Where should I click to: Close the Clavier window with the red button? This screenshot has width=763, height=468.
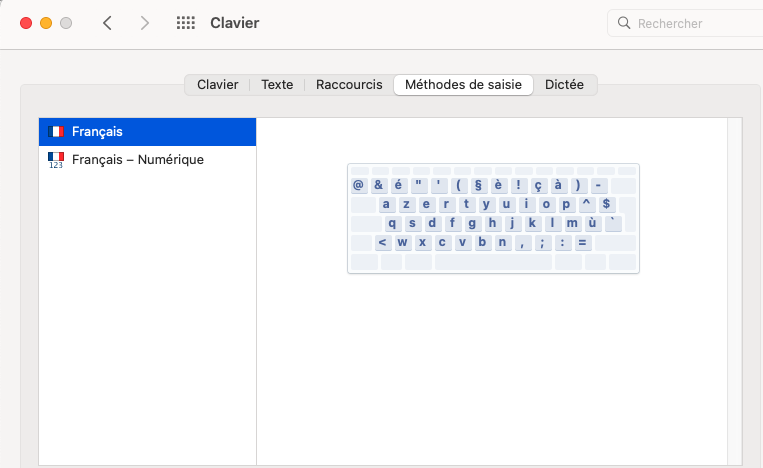coord(26,23)
